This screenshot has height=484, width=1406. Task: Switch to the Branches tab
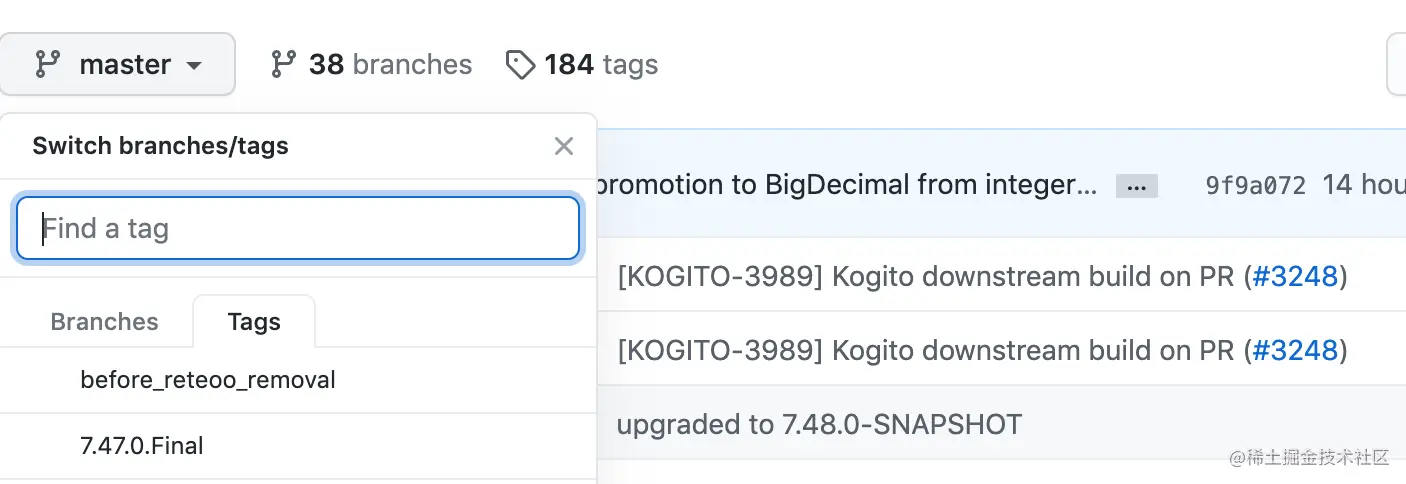tap(104, 322)
